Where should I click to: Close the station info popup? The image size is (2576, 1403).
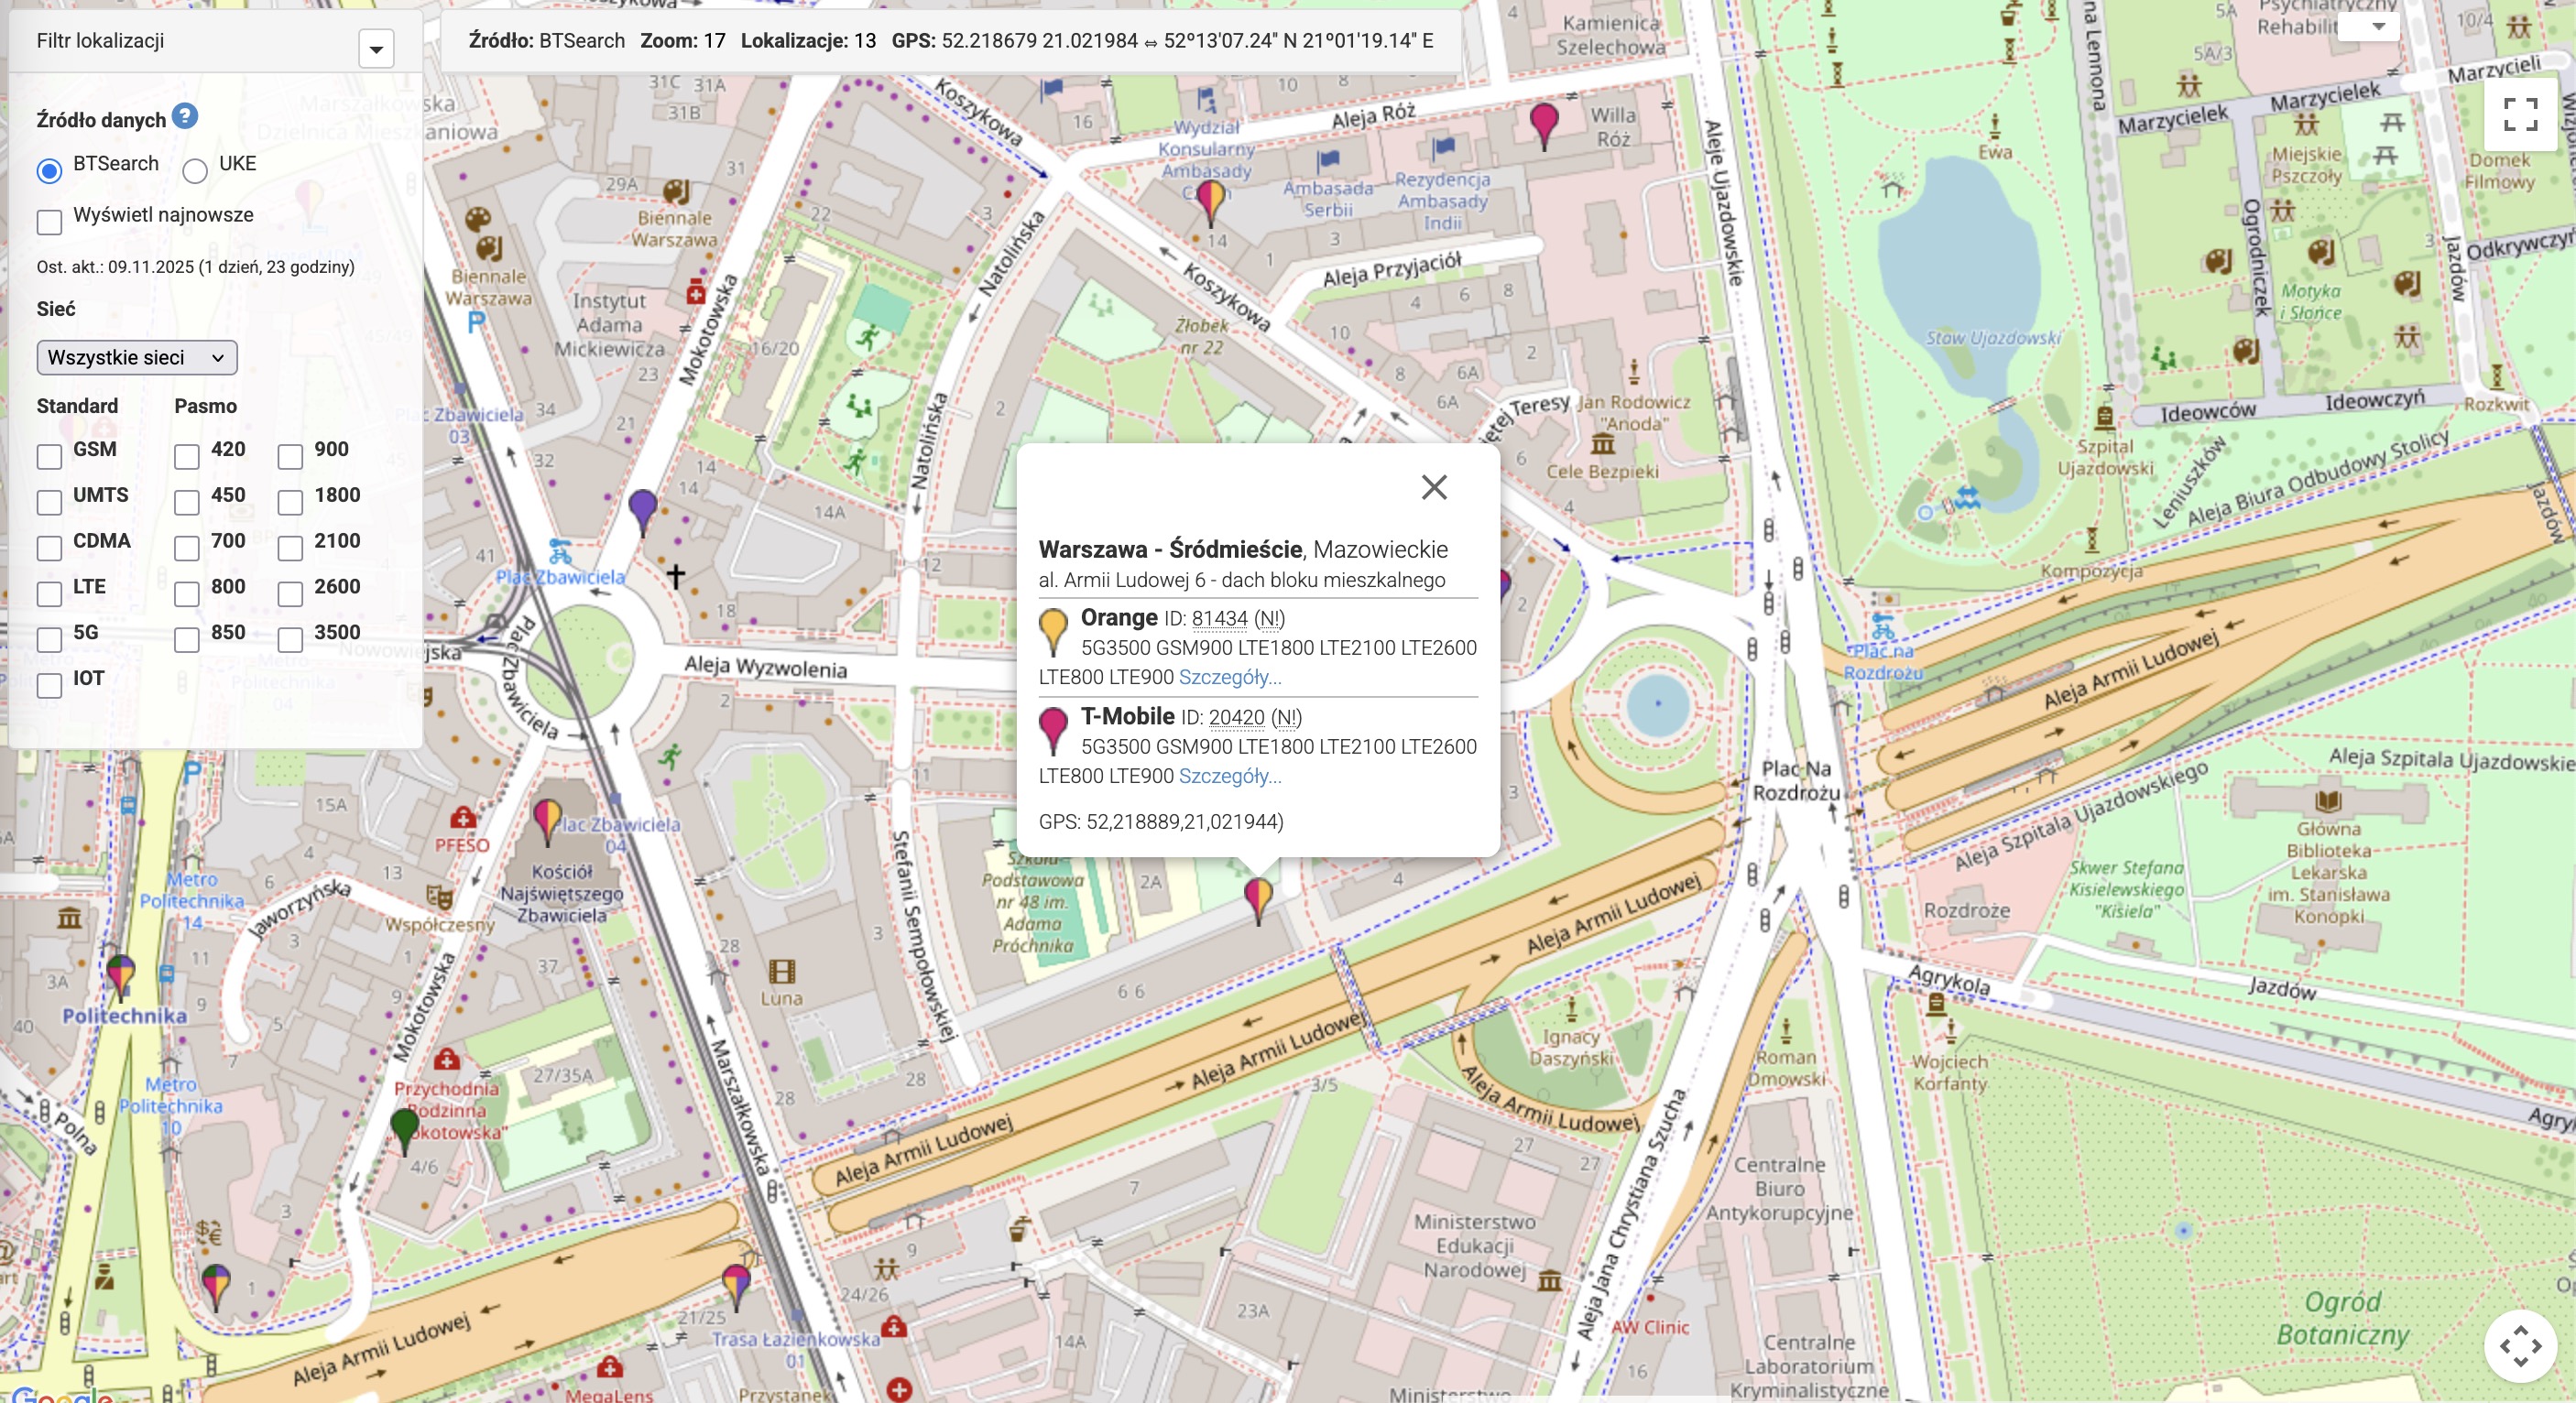pos(1434,487)
